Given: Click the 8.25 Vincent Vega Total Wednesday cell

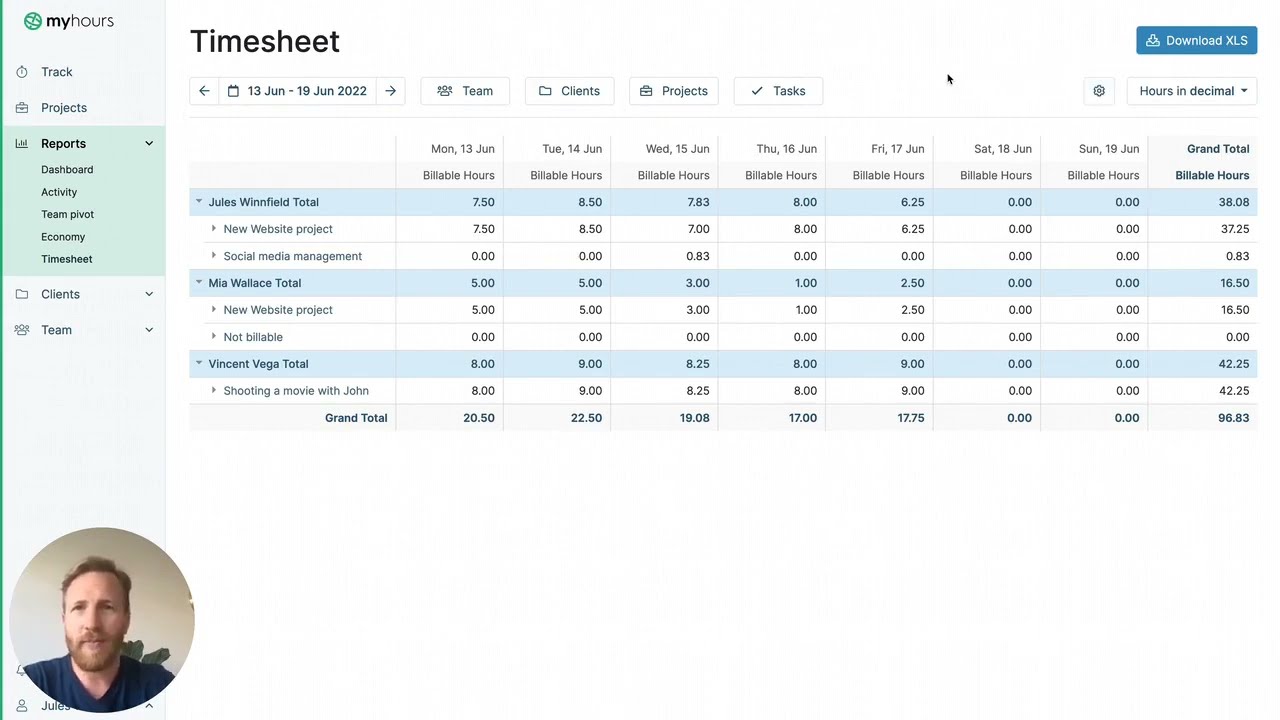Looking at the screenshot, I should [664, 364].
